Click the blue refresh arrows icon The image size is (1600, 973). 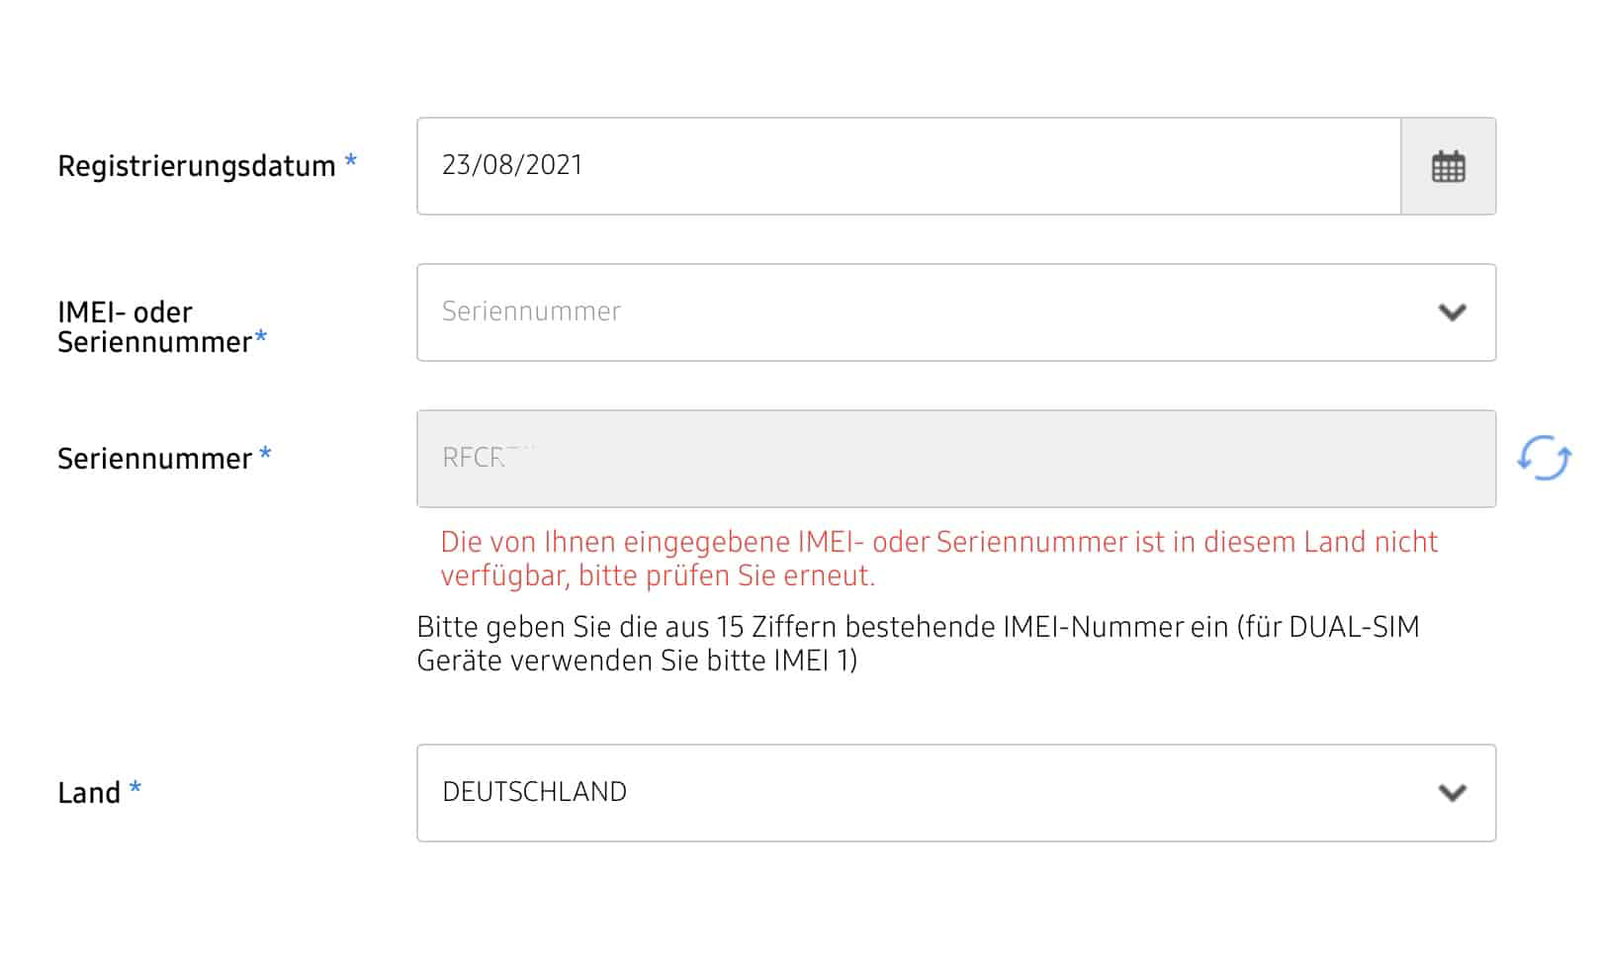point(1543,458)
